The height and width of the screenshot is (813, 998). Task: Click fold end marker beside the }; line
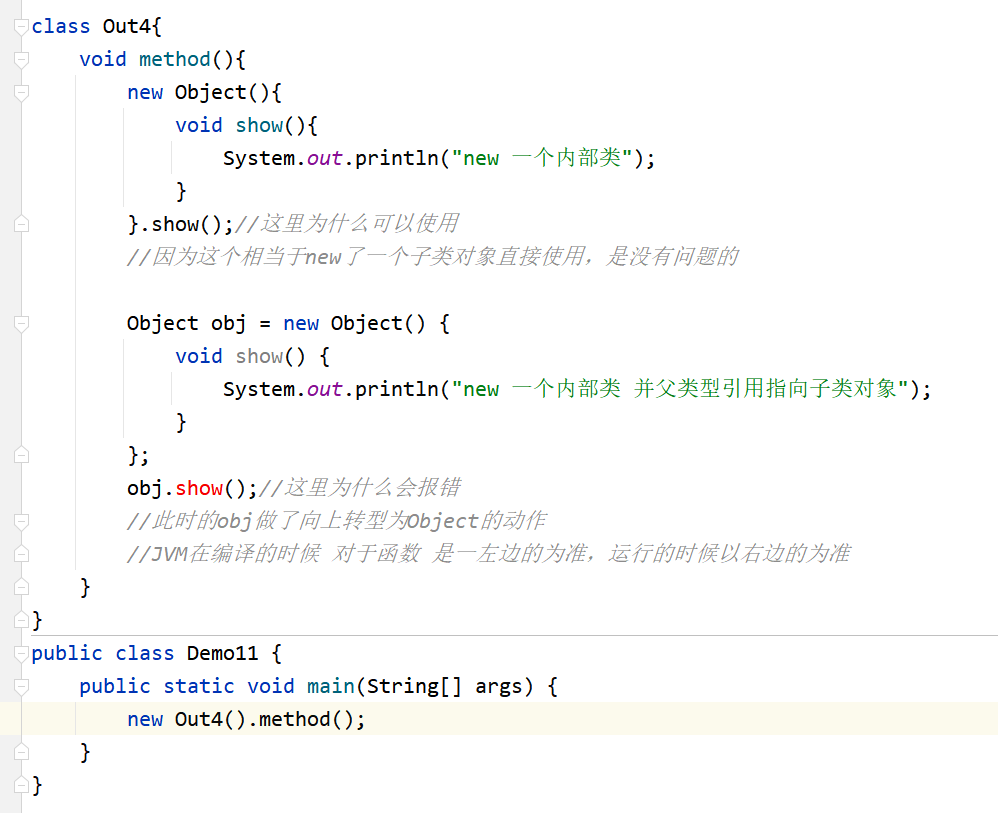(x=21, y=455)
